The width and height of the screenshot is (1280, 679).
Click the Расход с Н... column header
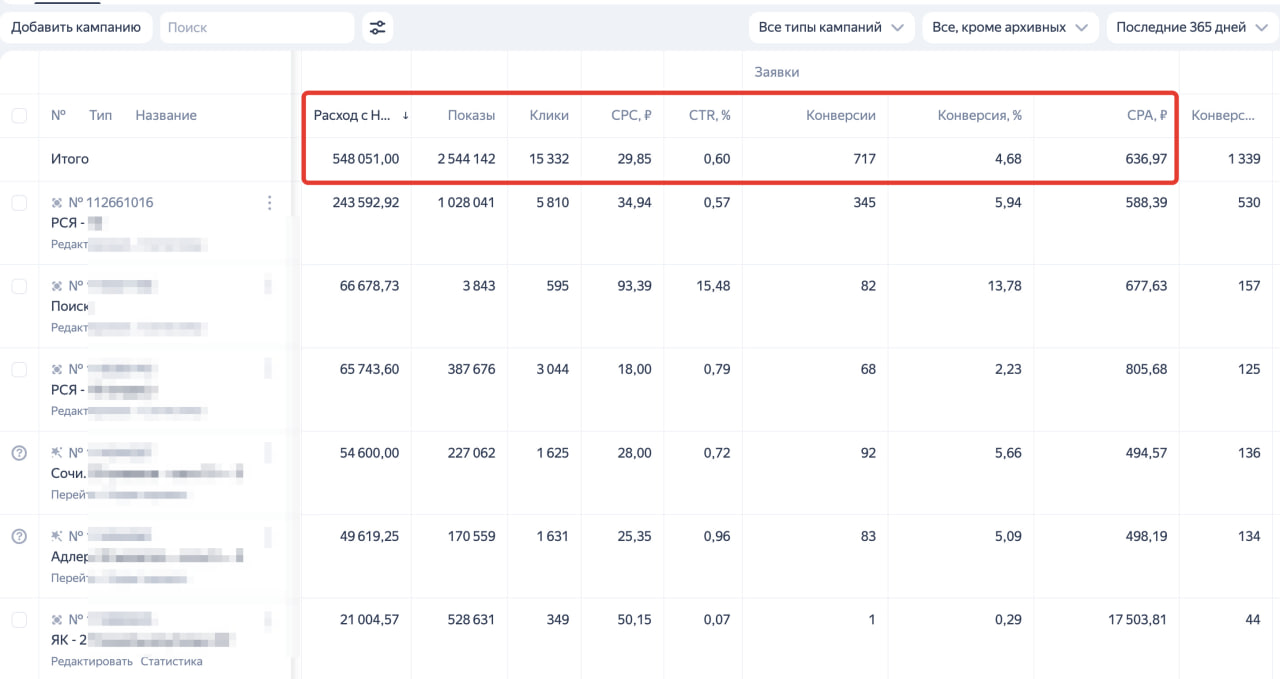pyautogui.click(x=352, y=116)
